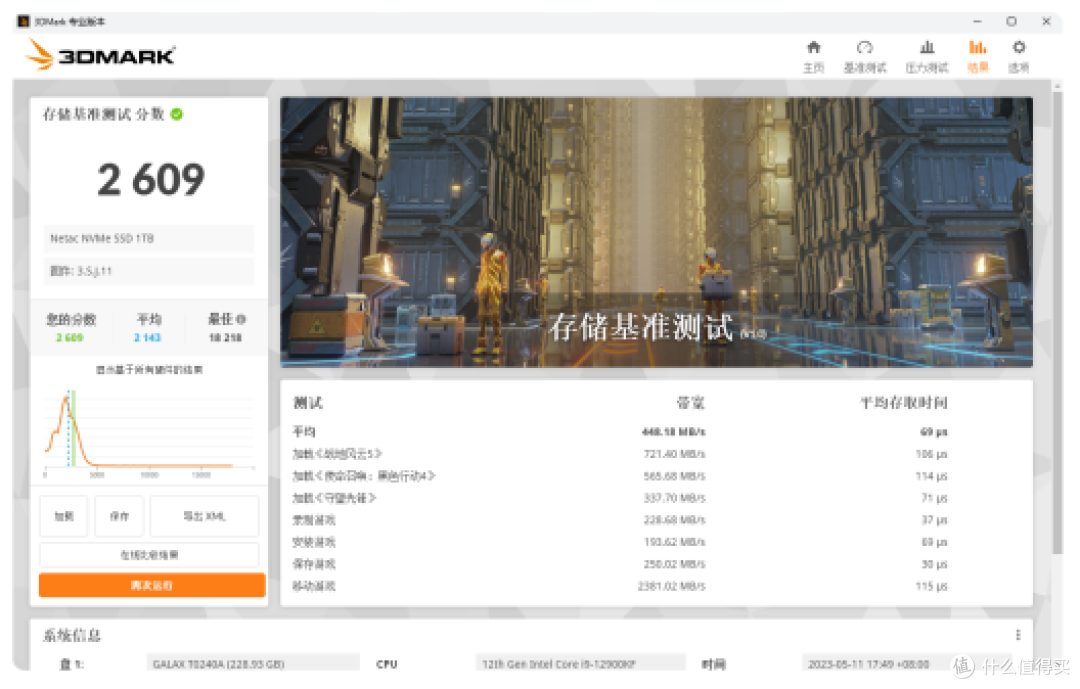1080x689 pixels.
Task: Go to the Home (主页) tab
Action: click(x=813, y=56)
